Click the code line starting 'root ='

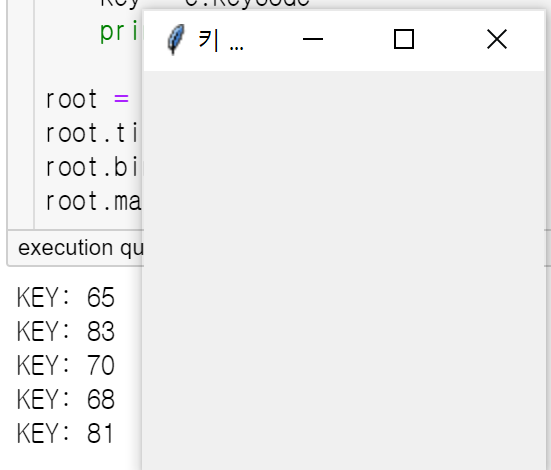click(x=87, y=99)
